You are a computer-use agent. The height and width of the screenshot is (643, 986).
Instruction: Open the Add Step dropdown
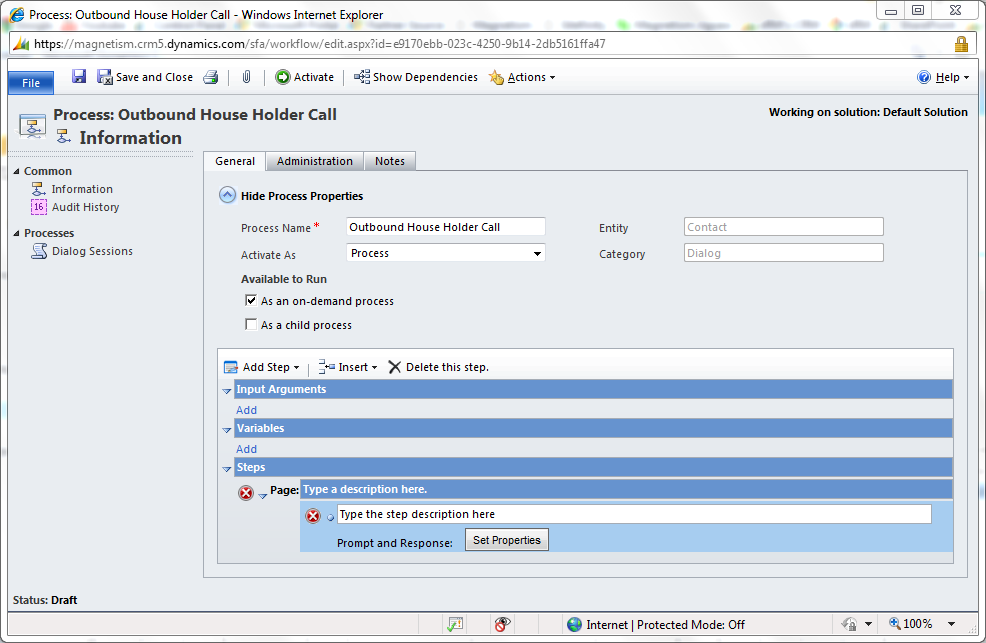[262, 367]
